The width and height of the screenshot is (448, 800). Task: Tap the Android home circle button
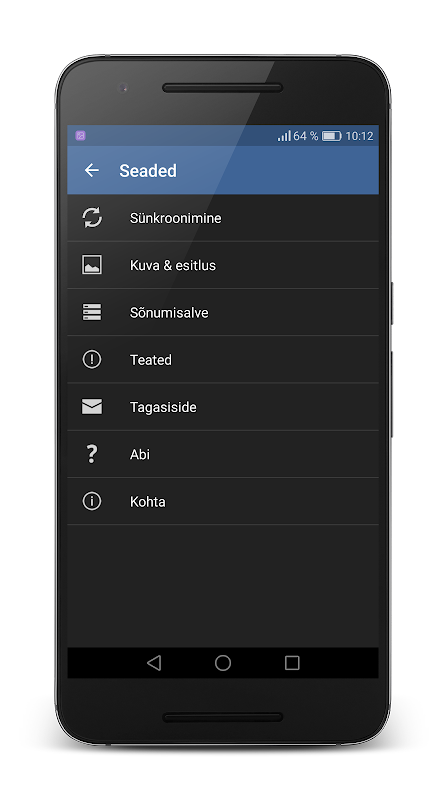223,663
